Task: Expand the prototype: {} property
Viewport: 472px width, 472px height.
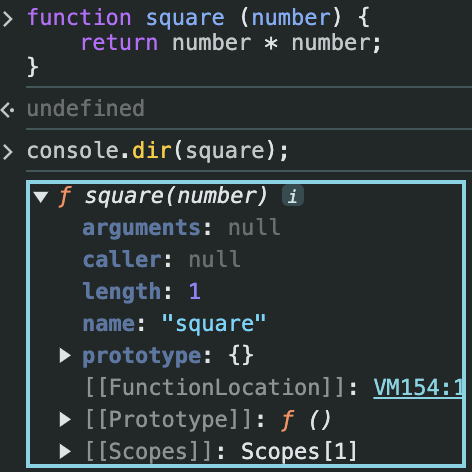Action: (x=65, y=356)
